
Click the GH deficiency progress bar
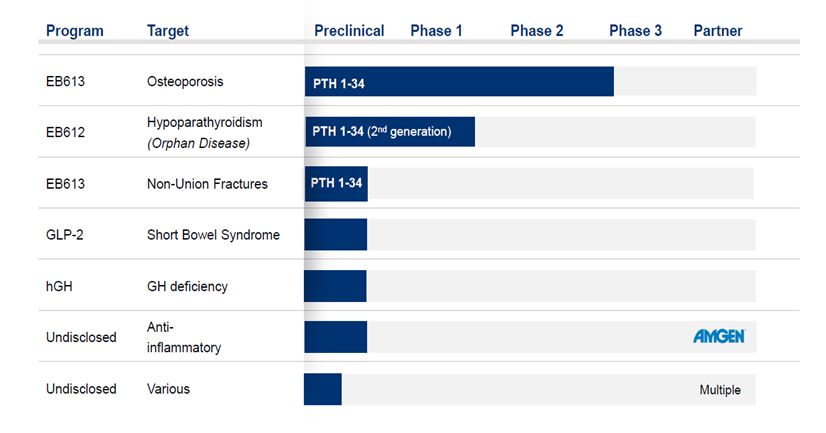click(336, 286)
